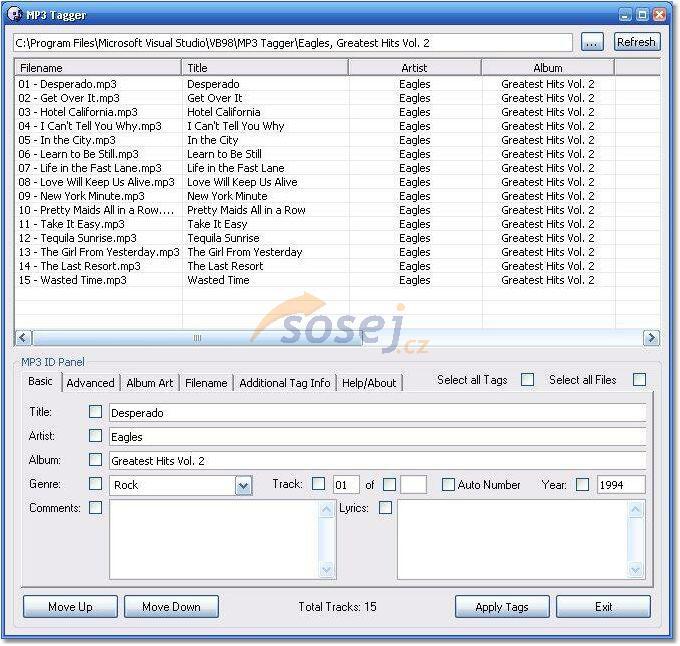Viewport: 680px width, 646px height.
Task: Tick the Title tag checkbox
Action: (95, 412)
